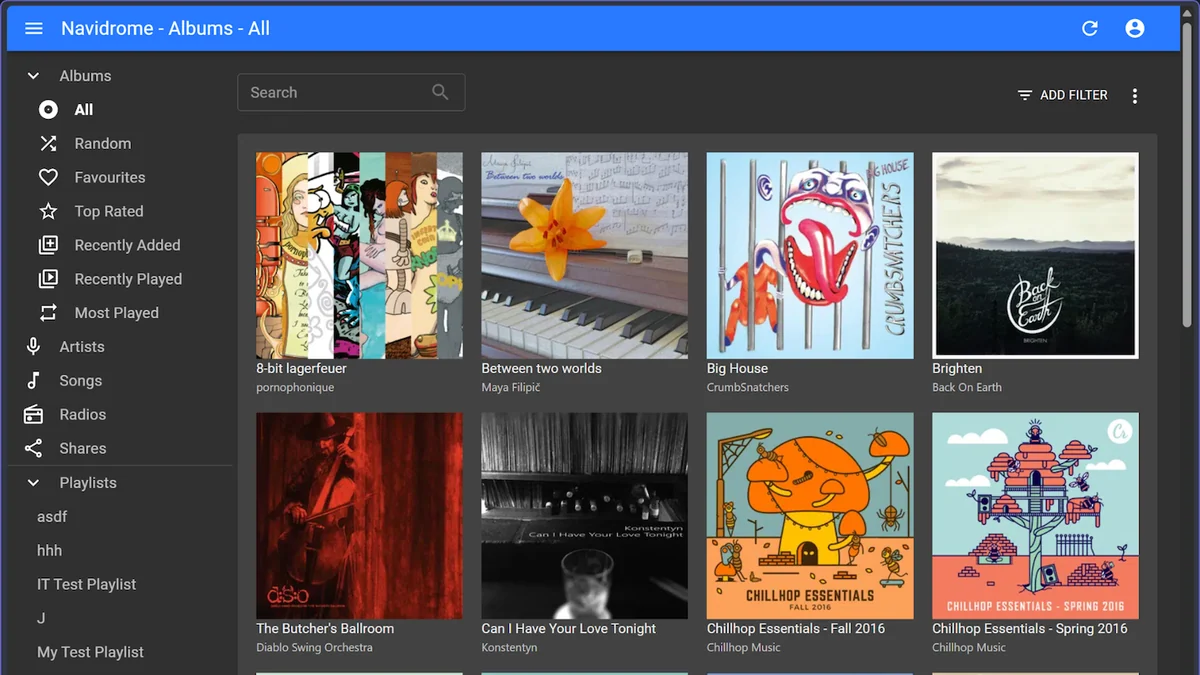Click the Artists microphone icon
Viewport: 1200px width, 675px height.
point(33,347)
